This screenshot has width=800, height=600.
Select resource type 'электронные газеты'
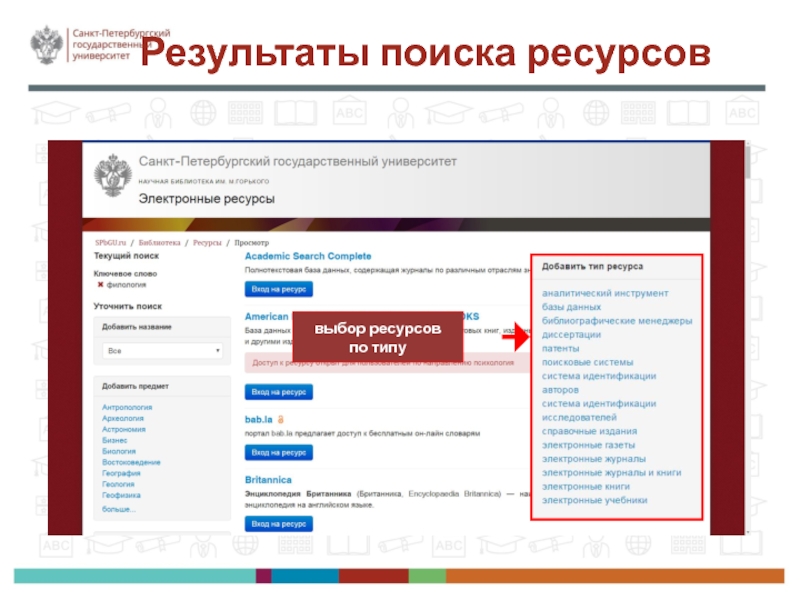coord(588,445)
